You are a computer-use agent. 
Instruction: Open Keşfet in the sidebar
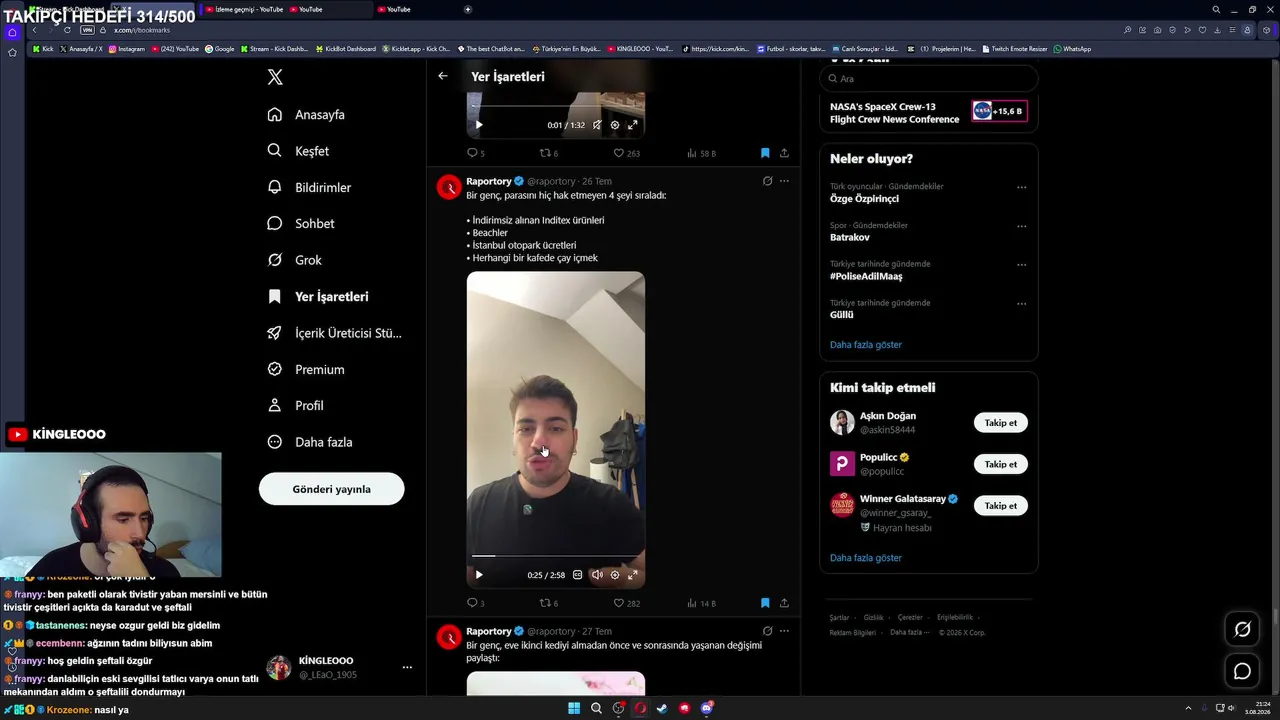298,151
